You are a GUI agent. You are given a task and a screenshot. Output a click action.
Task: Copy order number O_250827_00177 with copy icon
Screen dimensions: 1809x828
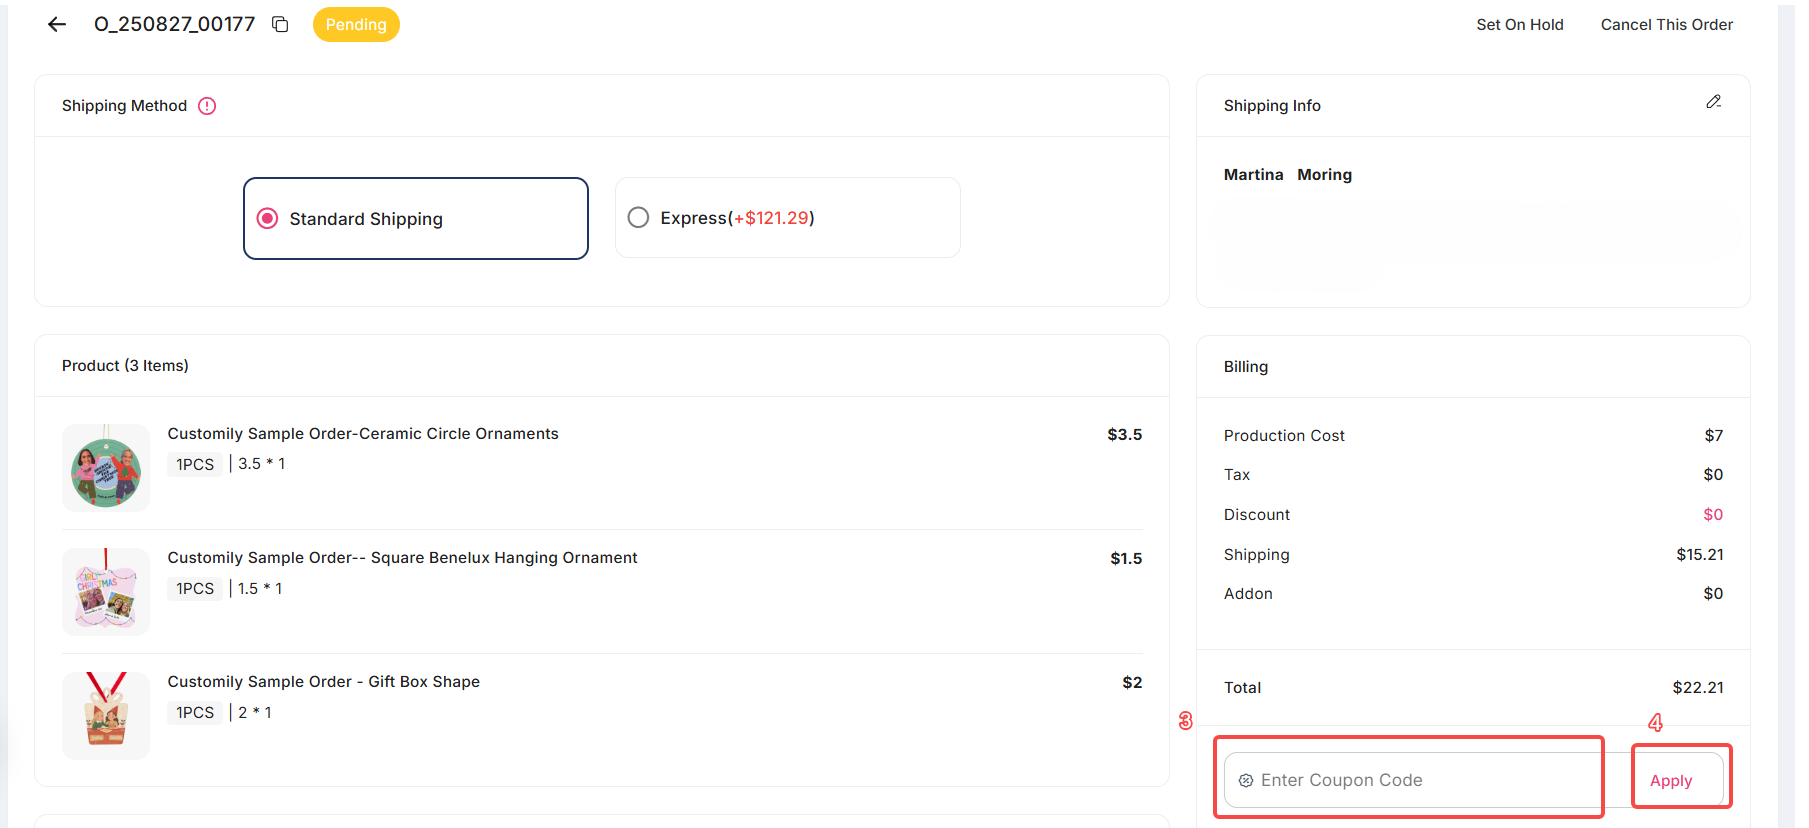281,24
